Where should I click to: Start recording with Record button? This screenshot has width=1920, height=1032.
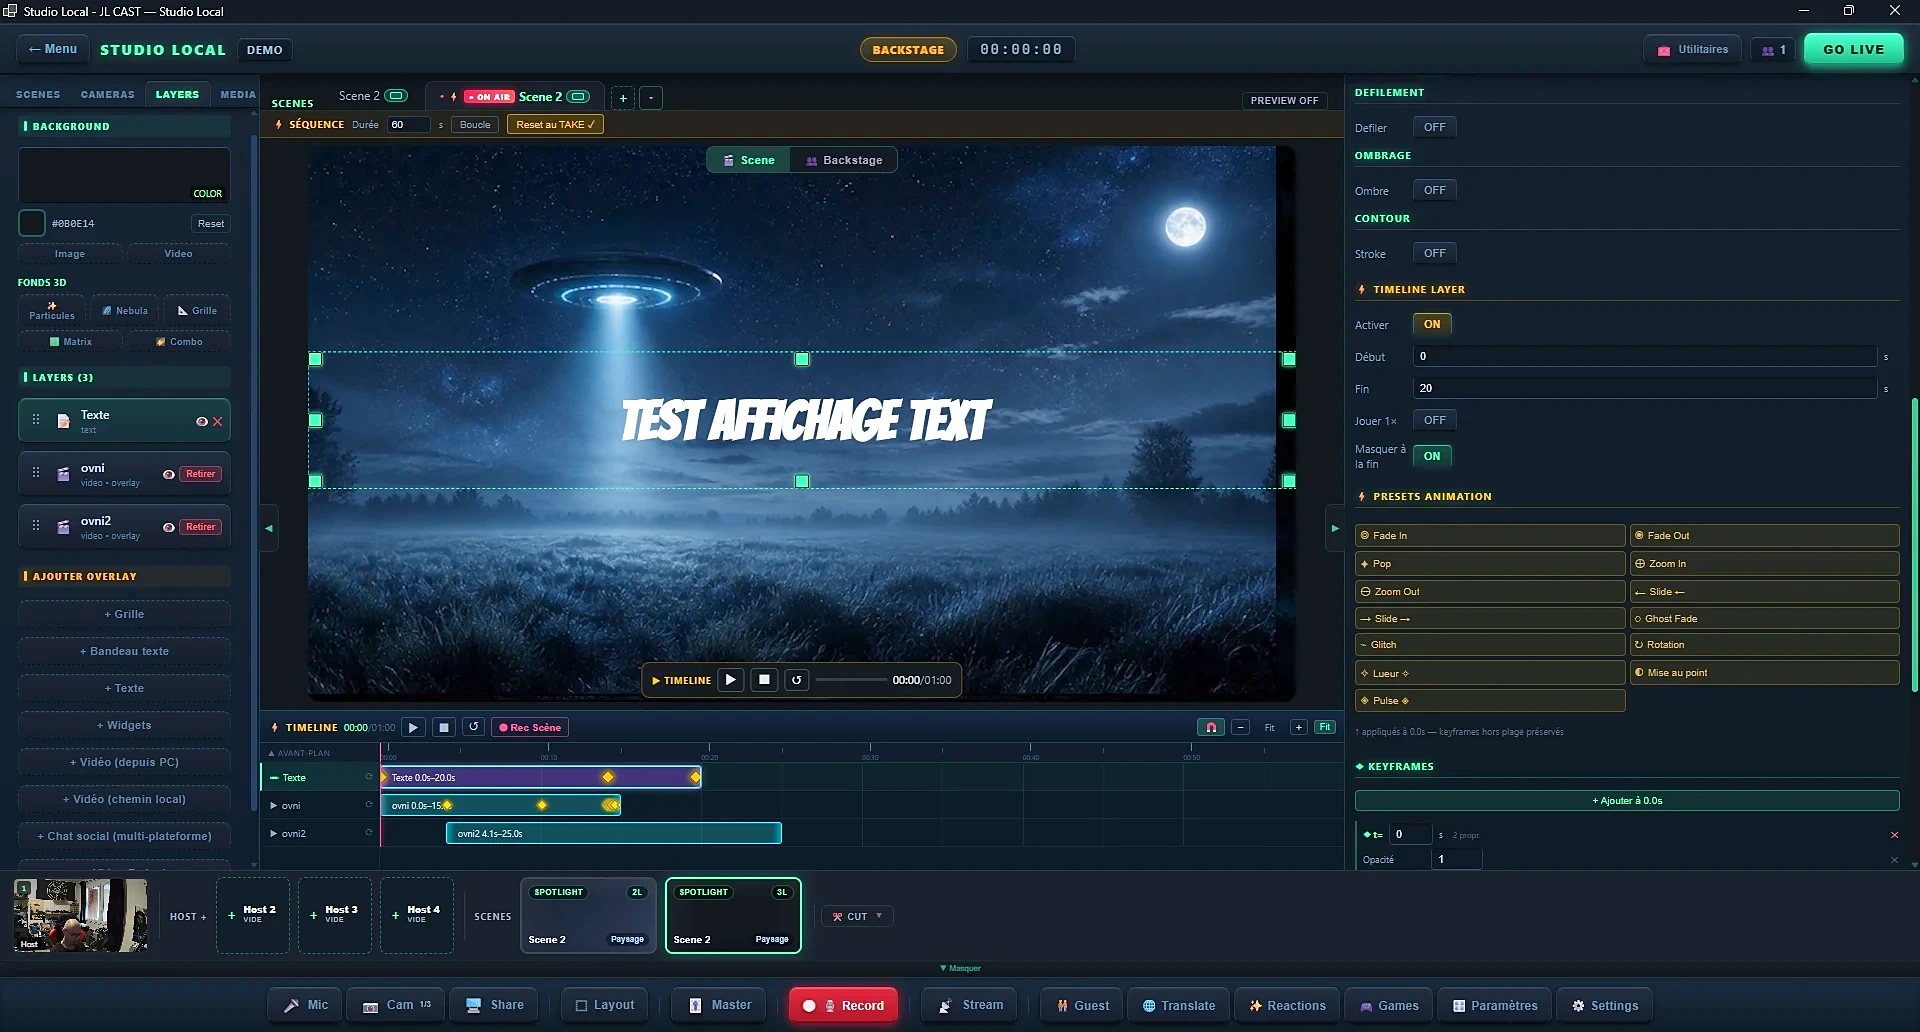[x=843, y=1005]
